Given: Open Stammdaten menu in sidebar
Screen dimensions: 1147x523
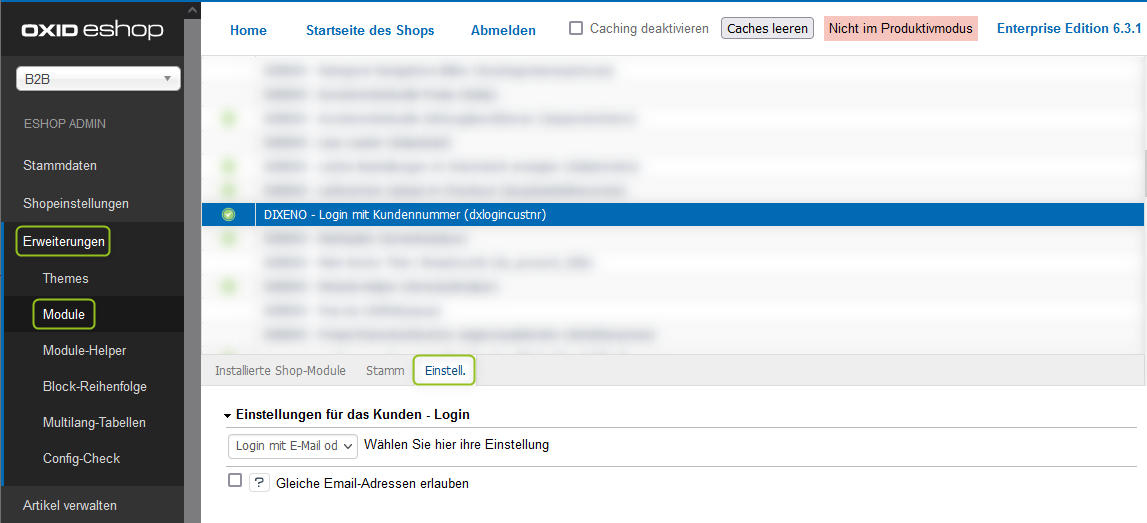Looking at the screenshot, I should click(x=60, y=165).
